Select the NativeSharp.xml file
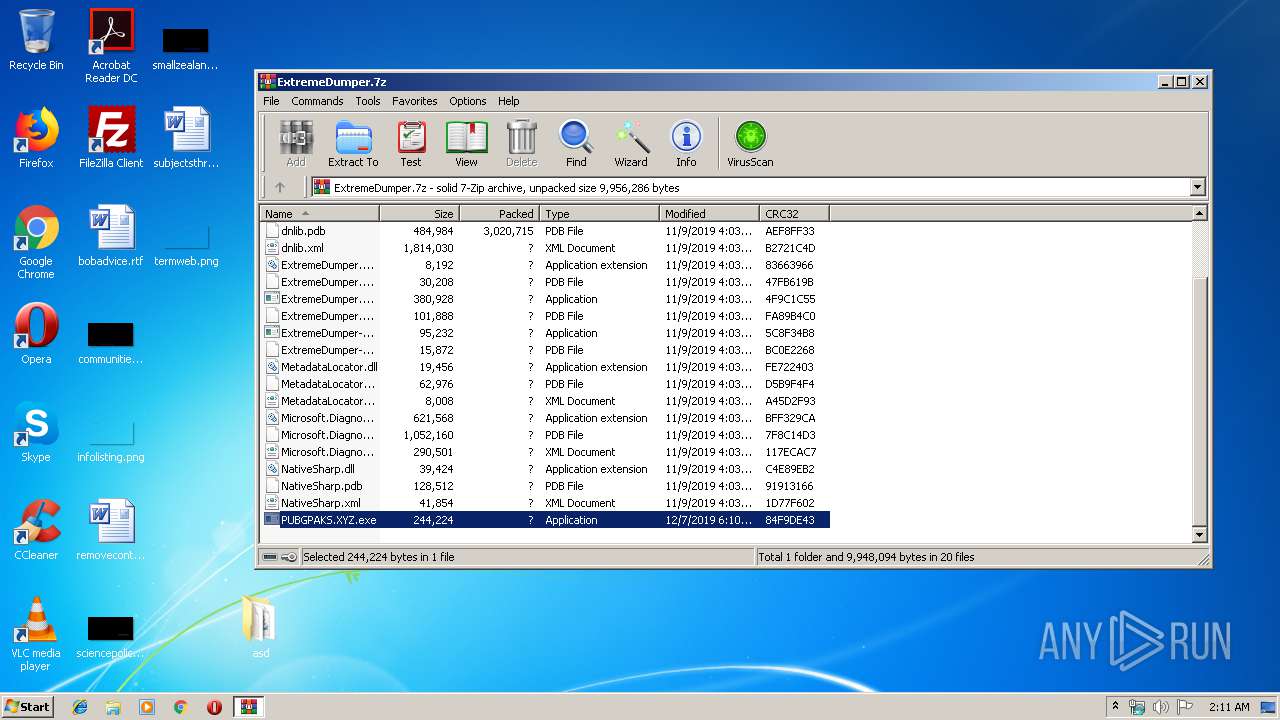 point(545,503)
